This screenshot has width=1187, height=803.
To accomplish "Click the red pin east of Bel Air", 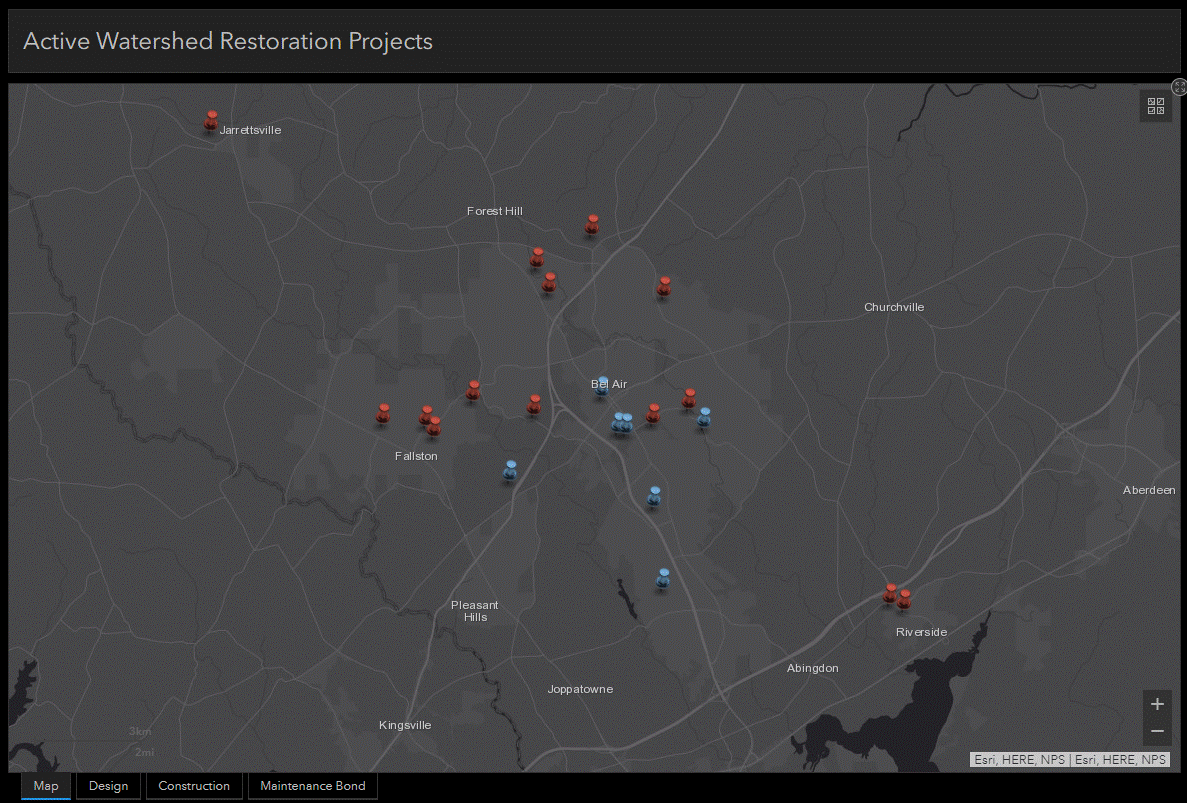I will 688,399.
